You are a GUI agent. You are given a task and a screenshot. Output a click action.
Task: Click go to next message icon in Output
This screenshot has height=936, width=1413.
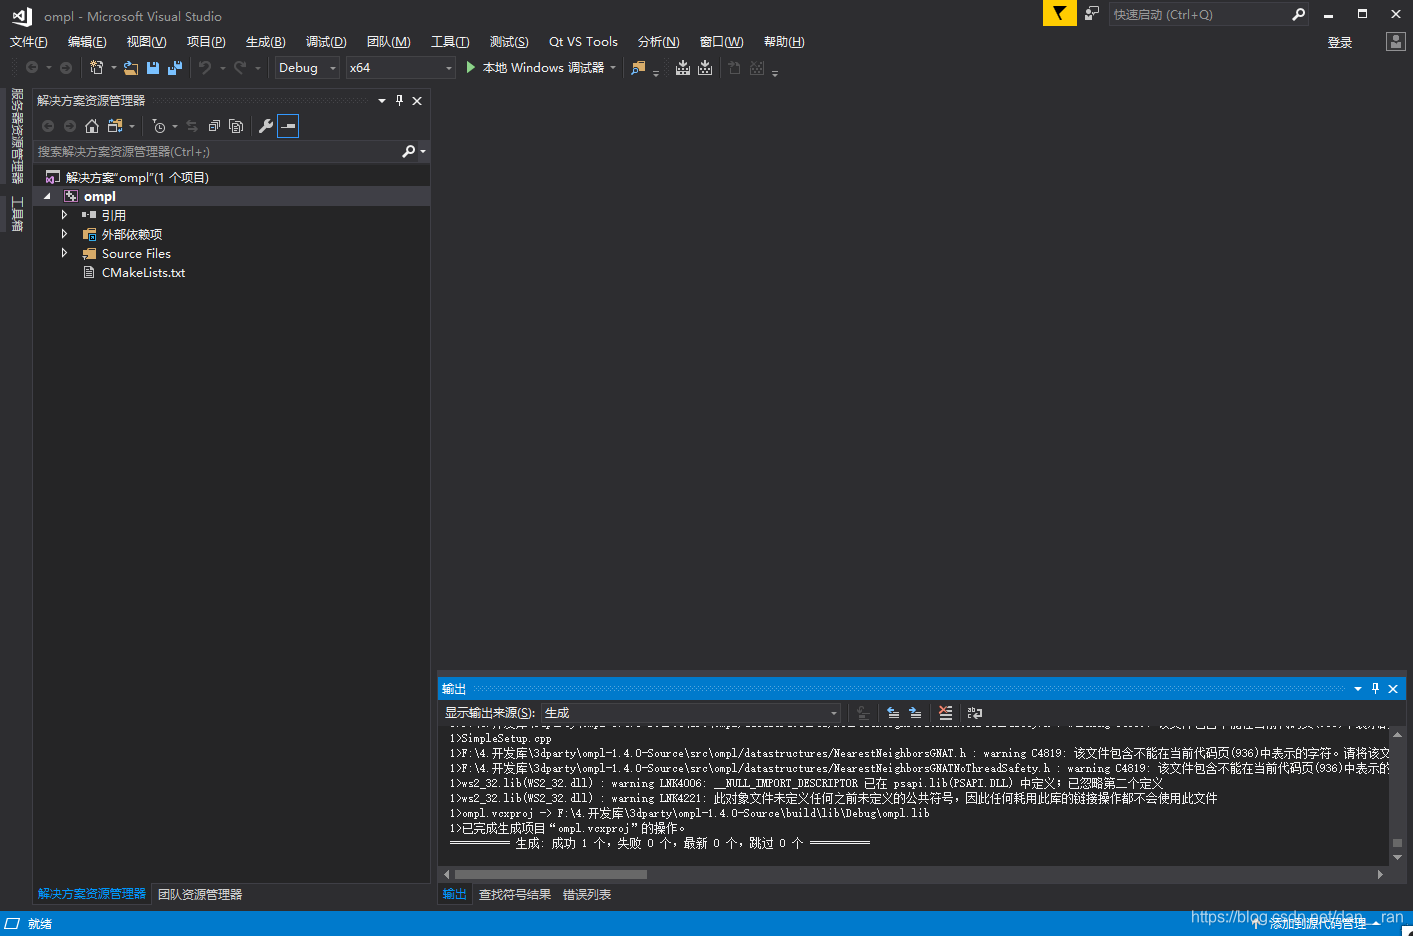[x=915, y=713]
